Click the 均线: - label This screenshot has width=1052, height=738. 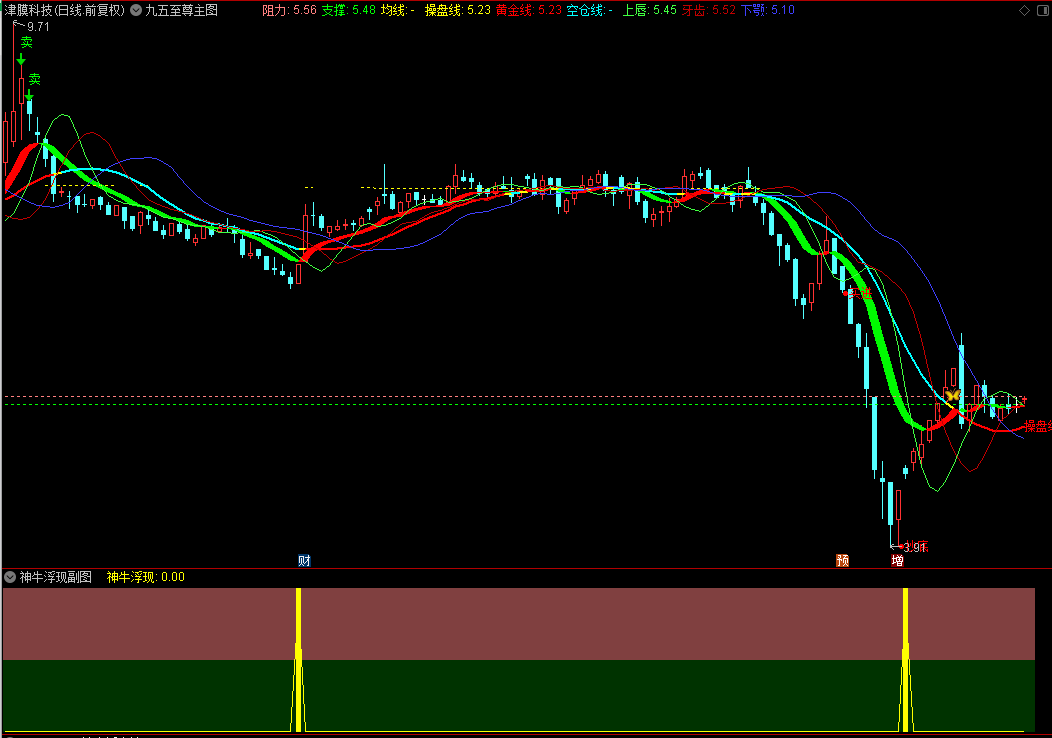(x=398, y=10)
